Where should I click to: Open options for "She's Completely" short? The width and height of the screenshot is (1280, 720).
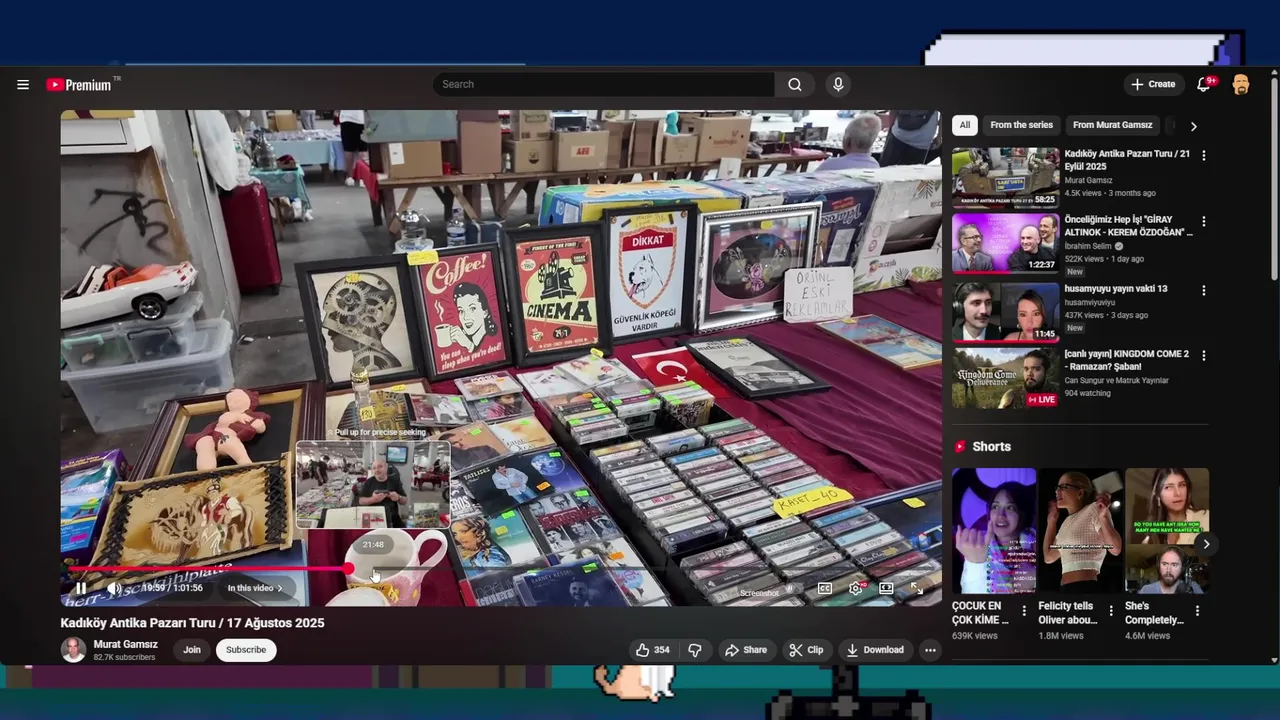(x=1197, y=611)
